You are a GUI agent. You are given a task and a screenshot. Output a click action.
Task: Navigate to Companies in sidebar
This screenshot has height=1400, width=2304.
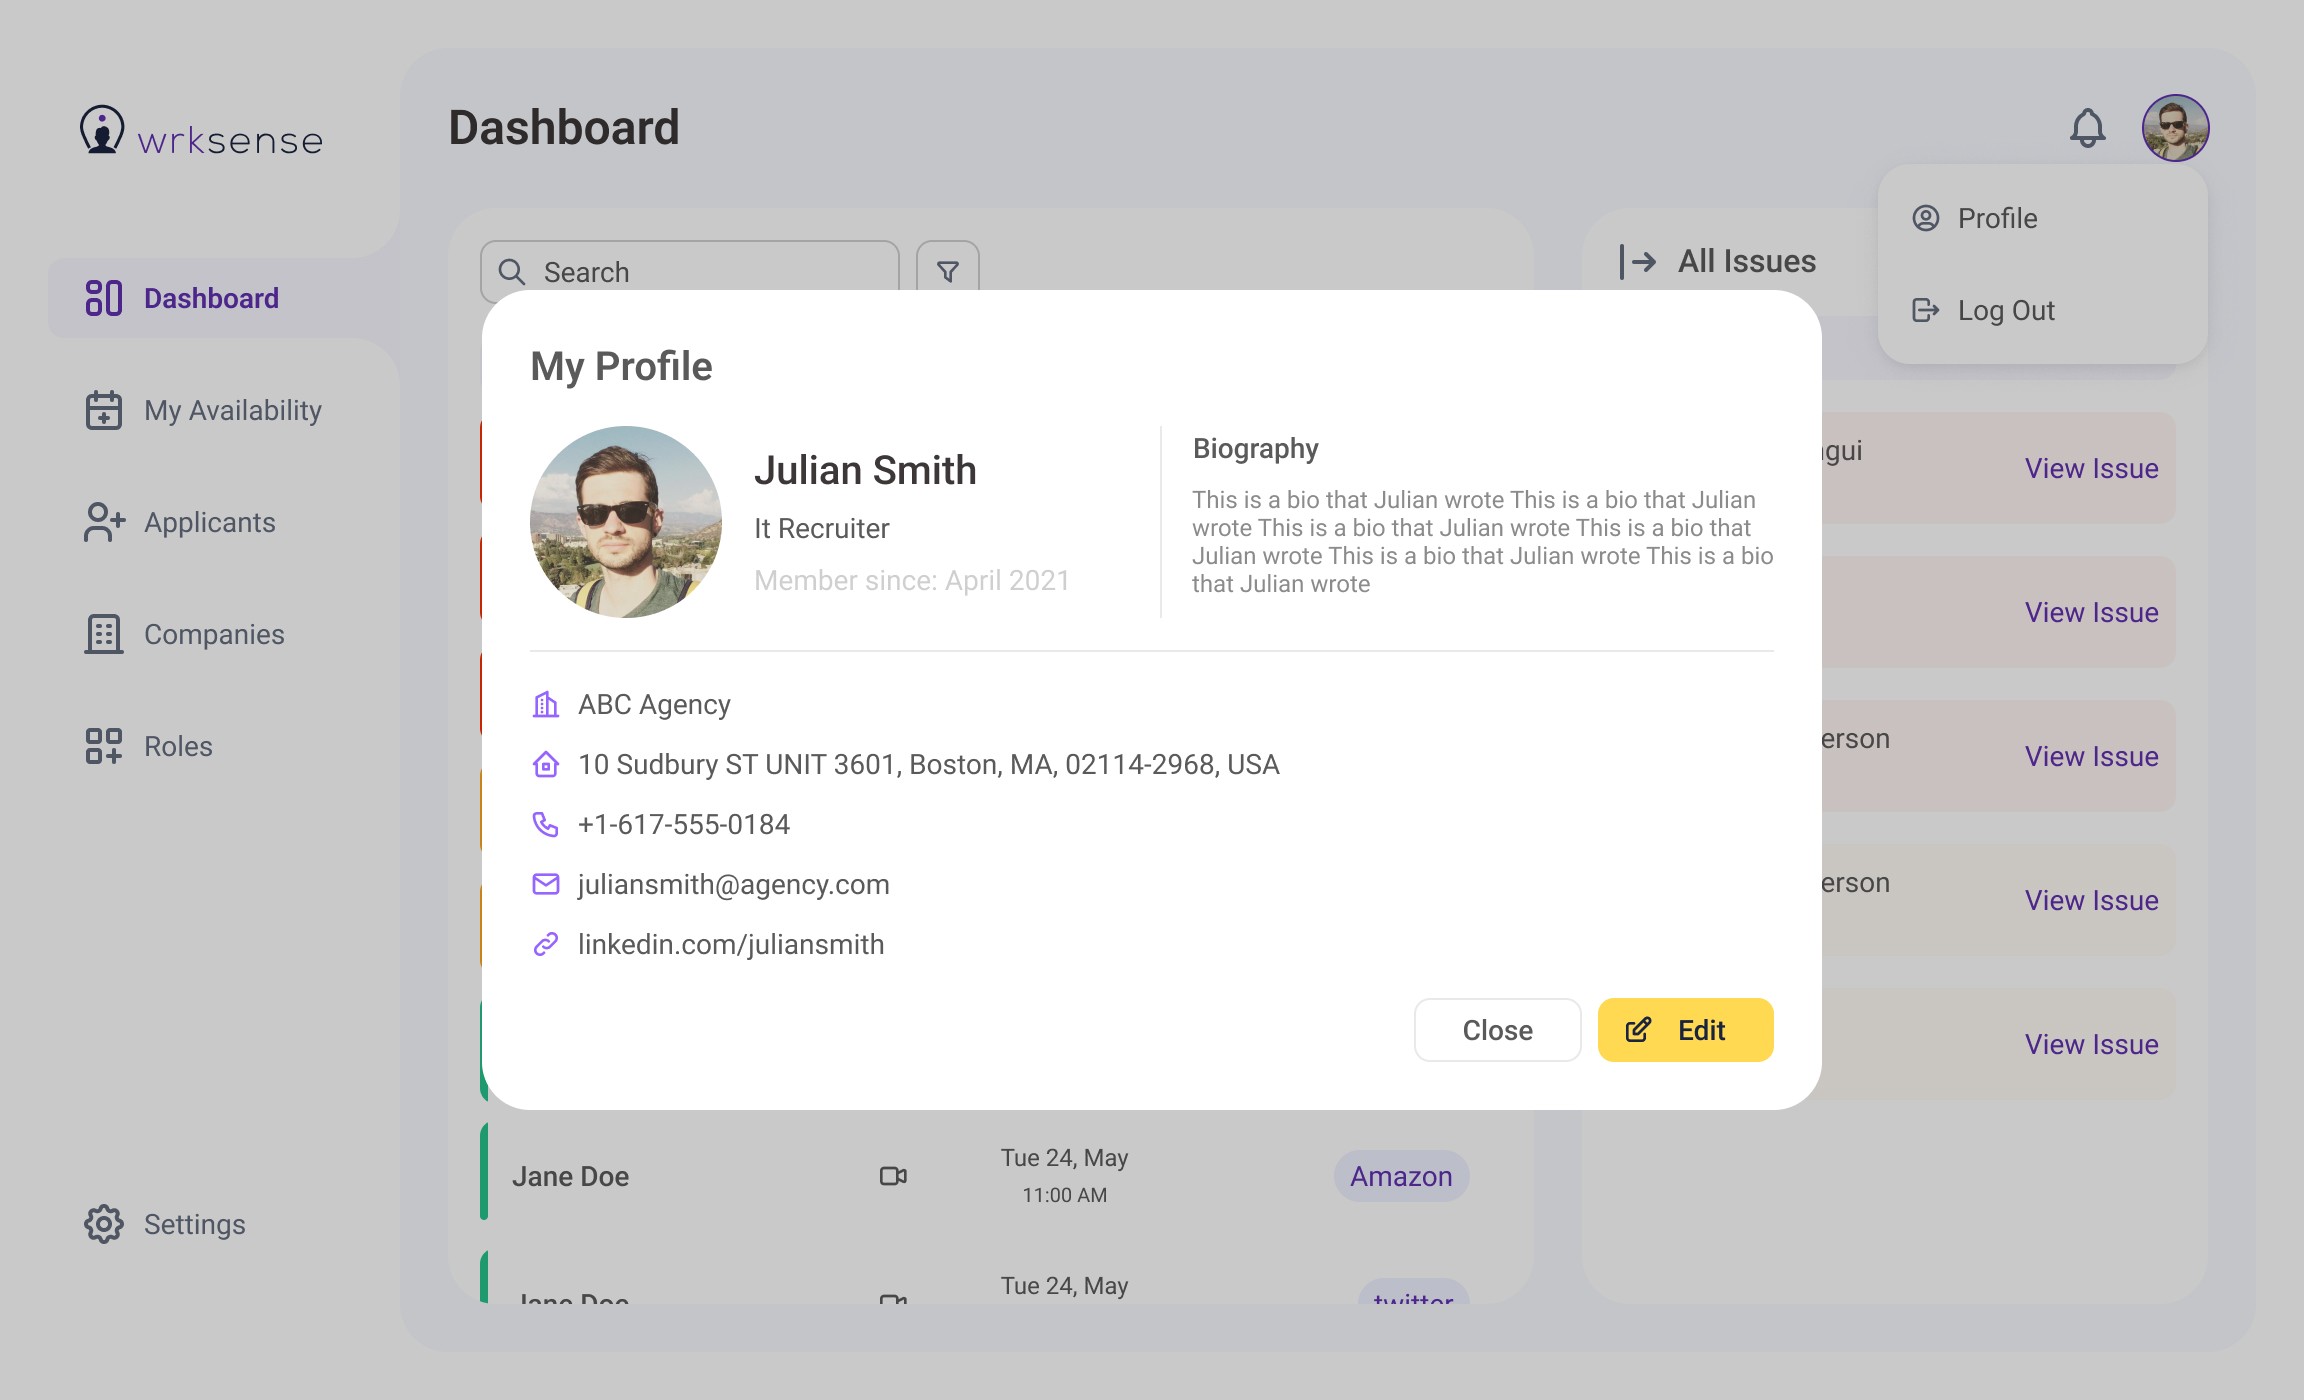point(213,634)
